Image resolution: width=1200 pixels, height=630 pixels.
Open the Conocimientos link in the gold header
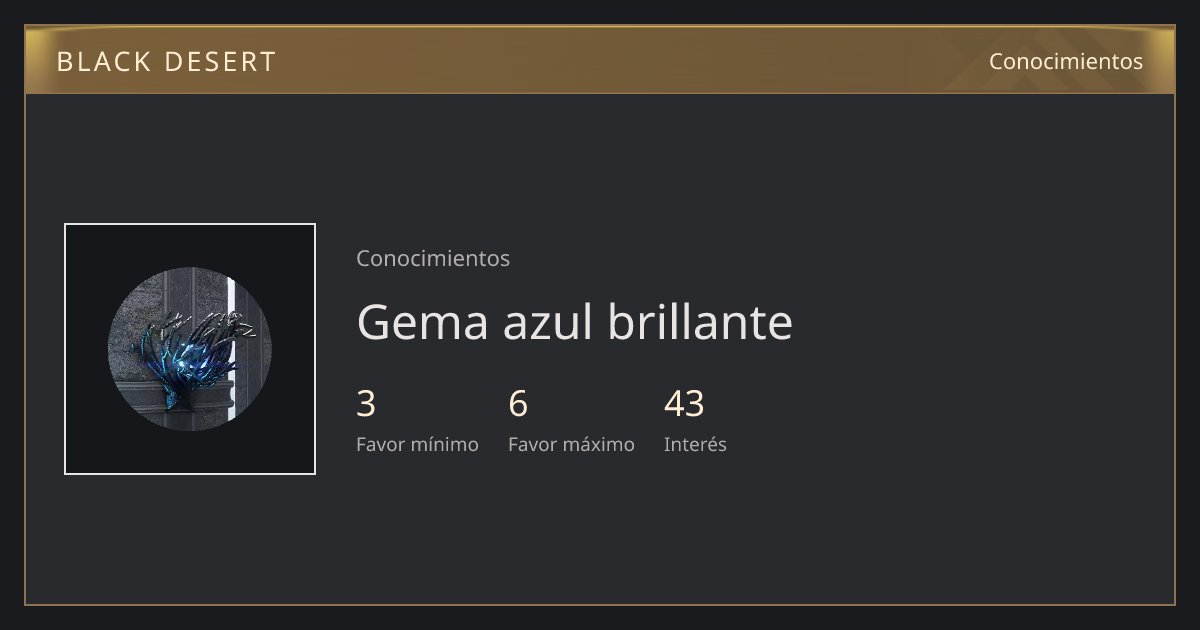1066,61
